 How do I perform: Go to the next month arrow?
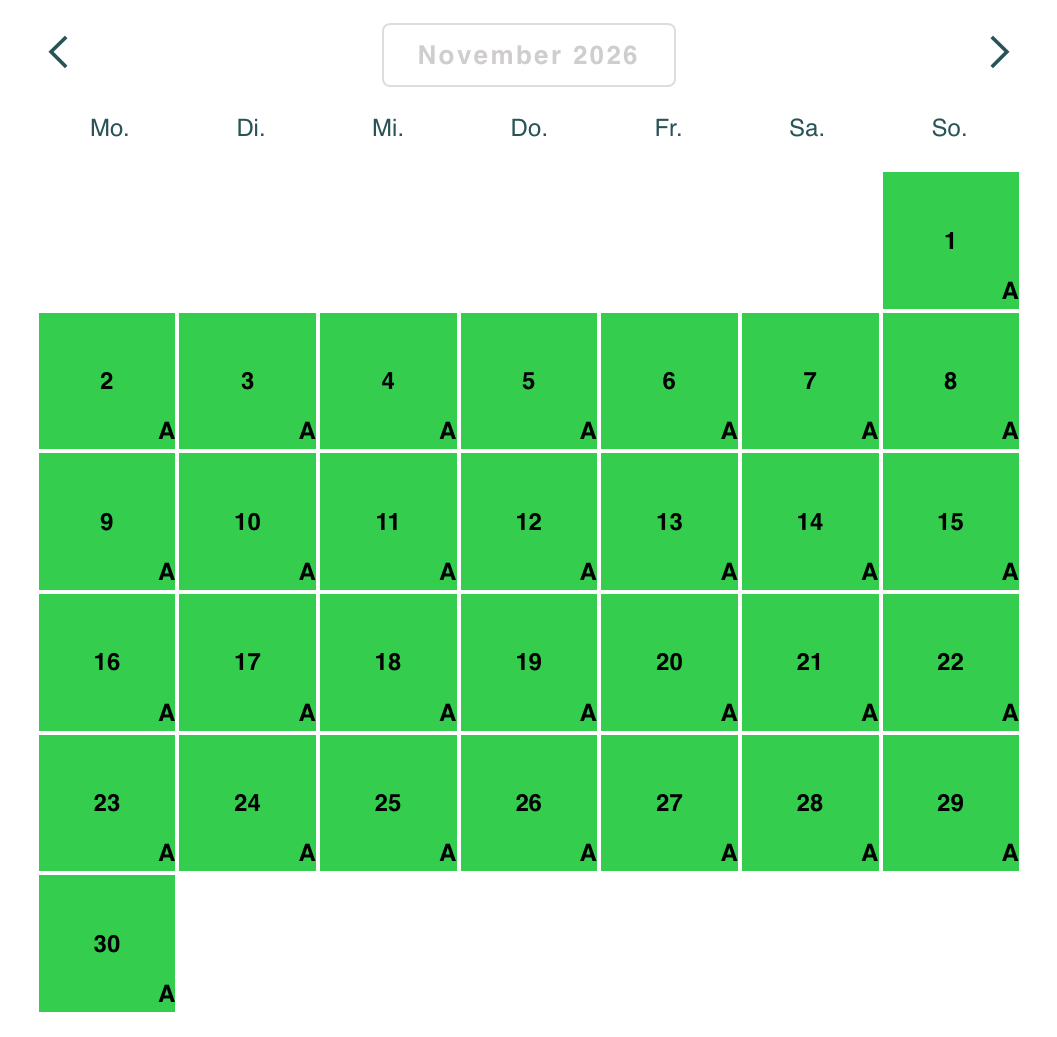998,52
